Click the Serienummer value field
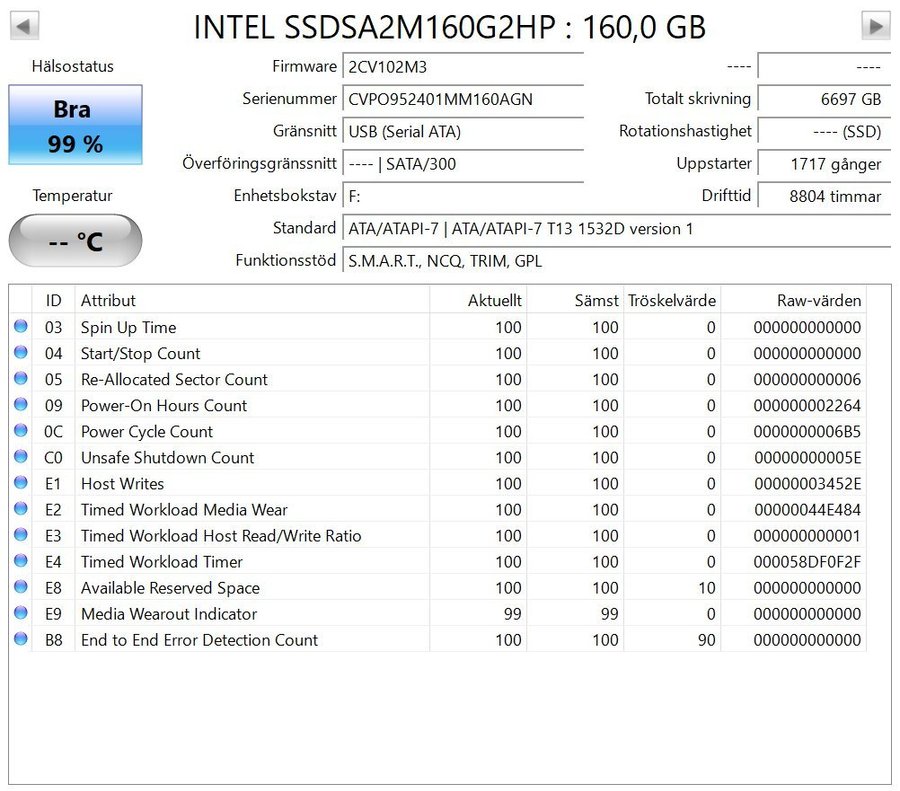900x791 pixels. point(462,99)
